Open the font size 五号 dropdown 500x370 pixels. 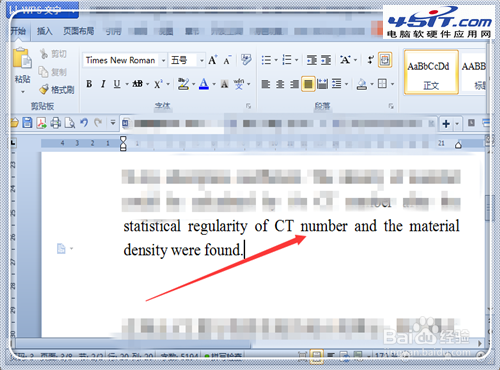coord(201,60)
